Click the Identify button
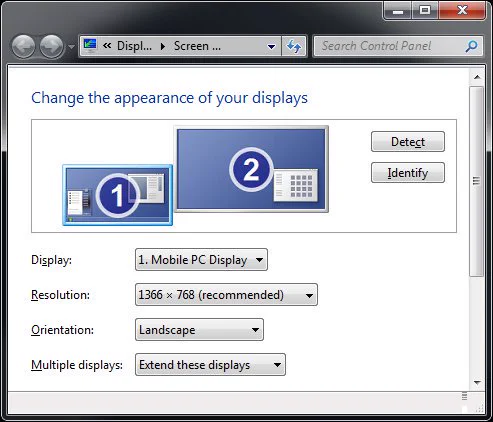 408,173
